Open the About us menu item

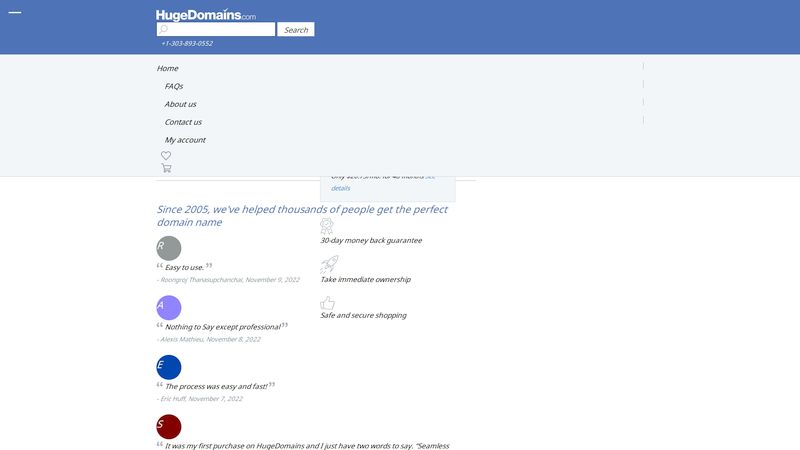(180, 104)
